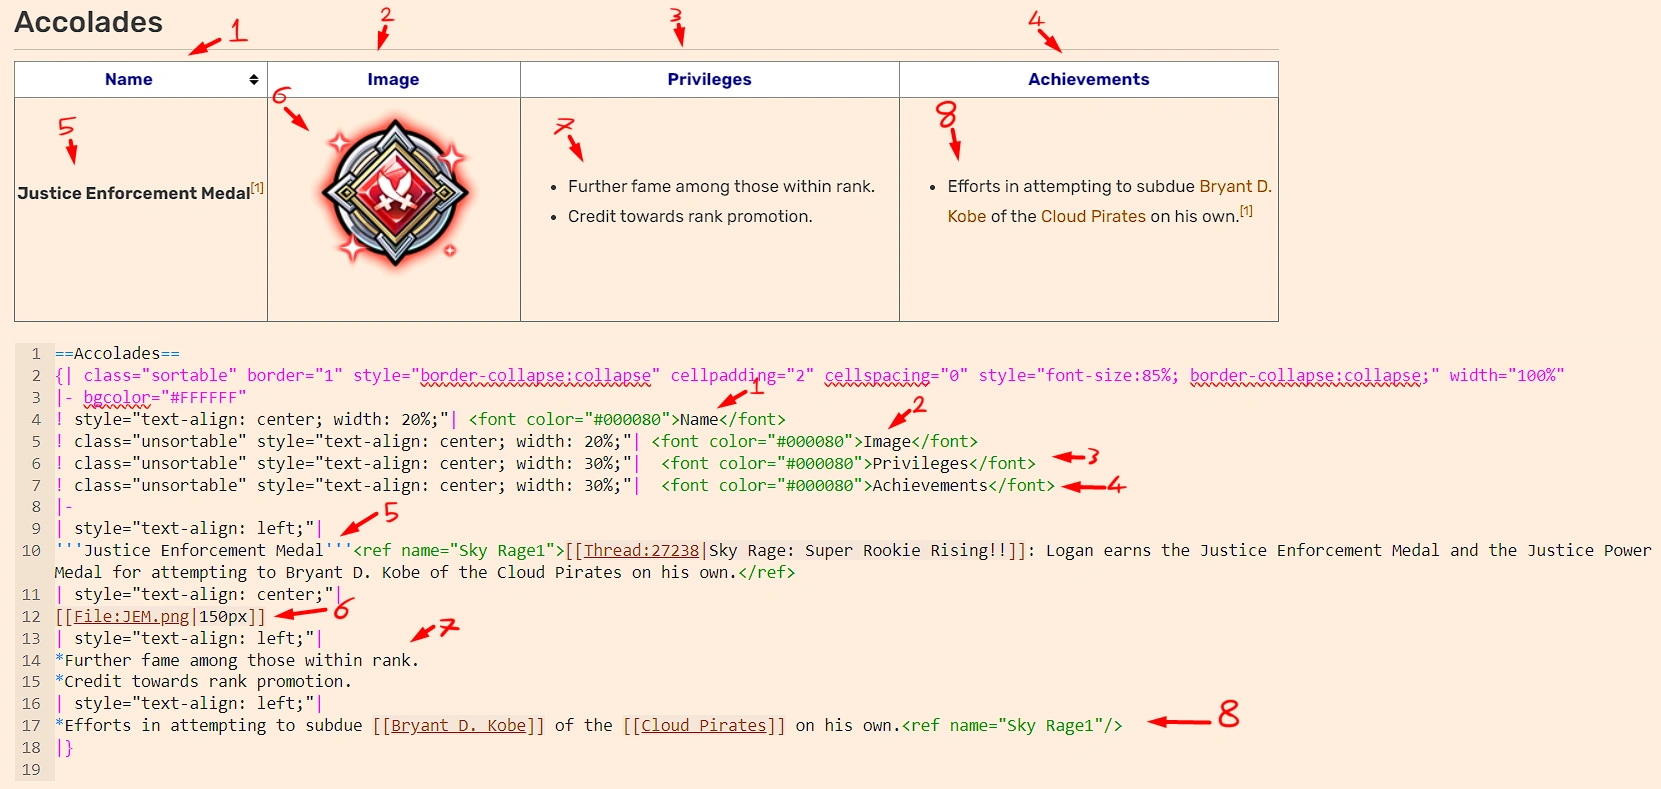Sort the table by the Name column arrows

pyautogui.click(x=254, y=80)
